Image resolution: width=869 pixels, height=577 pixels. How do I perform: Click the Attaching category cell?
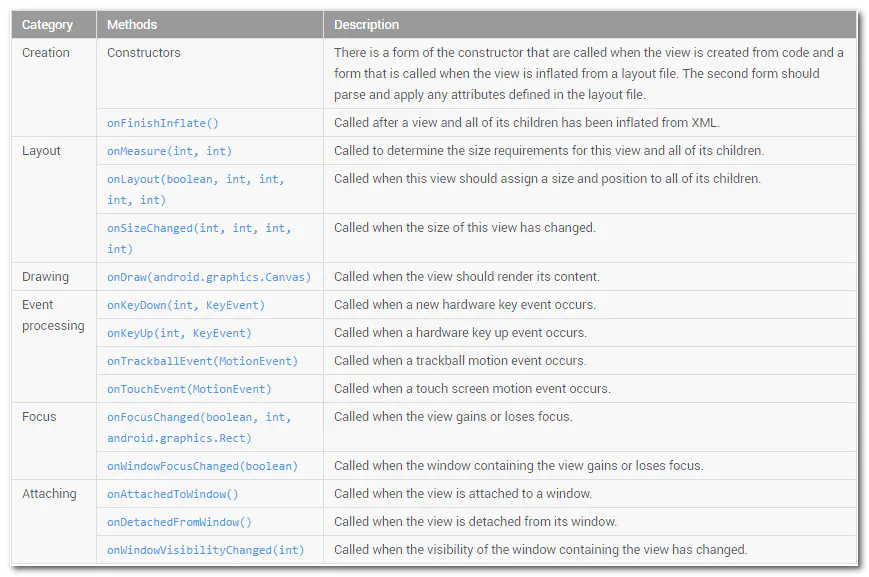[x=49, y=494]
